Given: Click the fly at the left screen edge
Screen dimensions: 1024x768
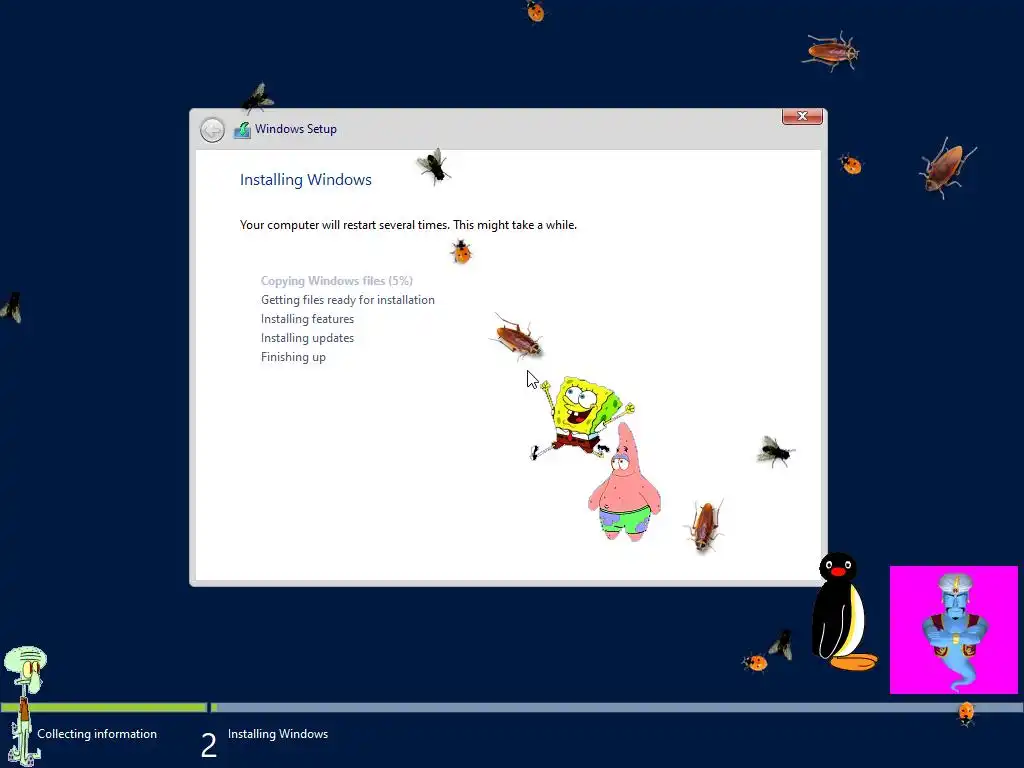Looking at the screenshot, I should point(12,308).
